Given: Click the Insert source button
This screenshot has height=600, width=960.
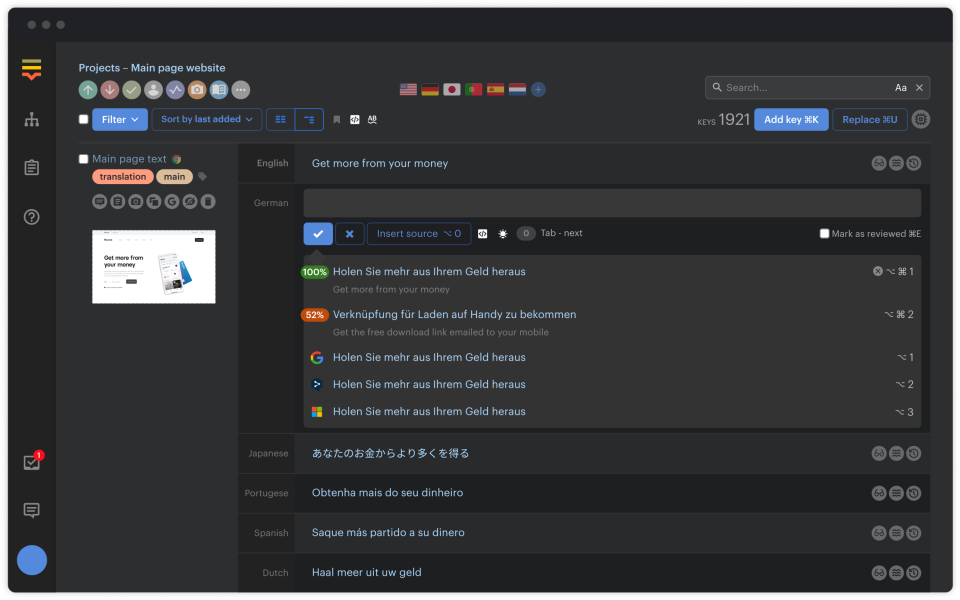Looking at the screenshot, I should tap(419, 234).
